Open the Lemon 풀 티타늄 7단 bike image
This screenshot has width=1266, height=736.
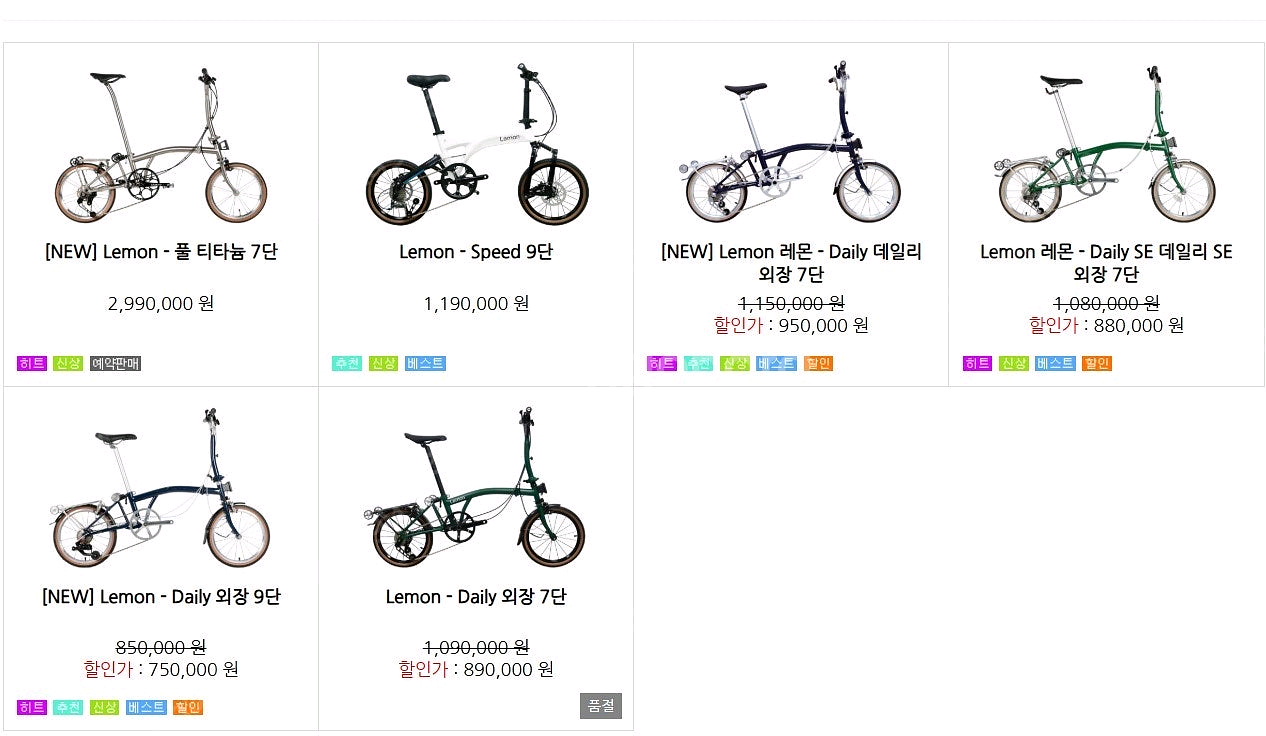(x=161, y=146)
